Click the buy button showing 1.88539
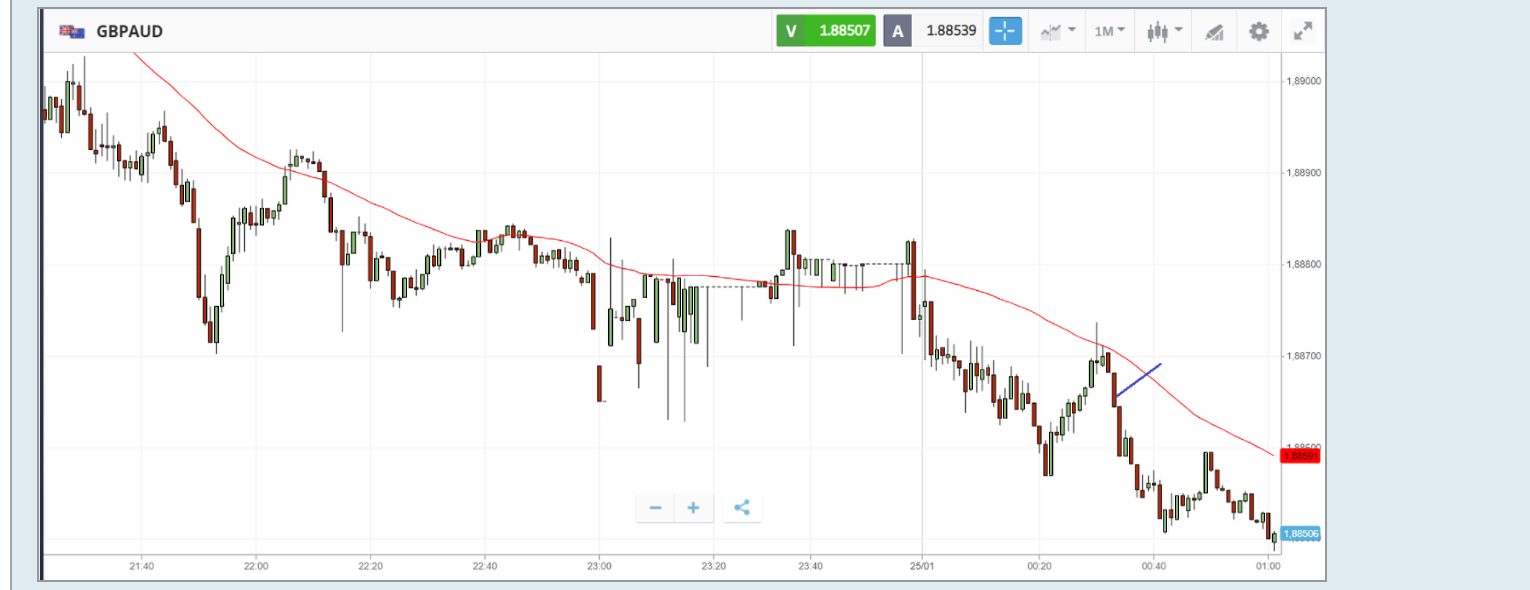 pyautogui.click(x=933, y=31)
